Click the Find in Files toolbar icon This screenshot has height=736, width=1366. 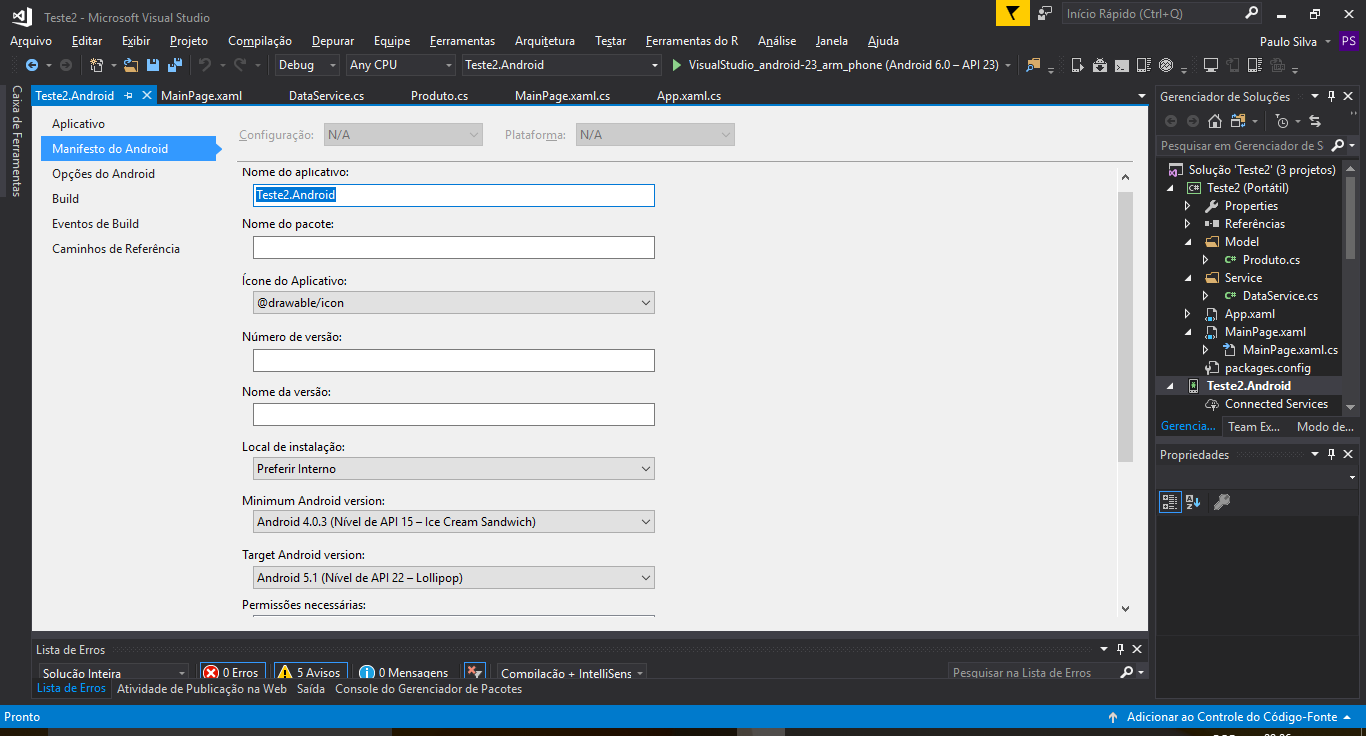pos(1033,65)
